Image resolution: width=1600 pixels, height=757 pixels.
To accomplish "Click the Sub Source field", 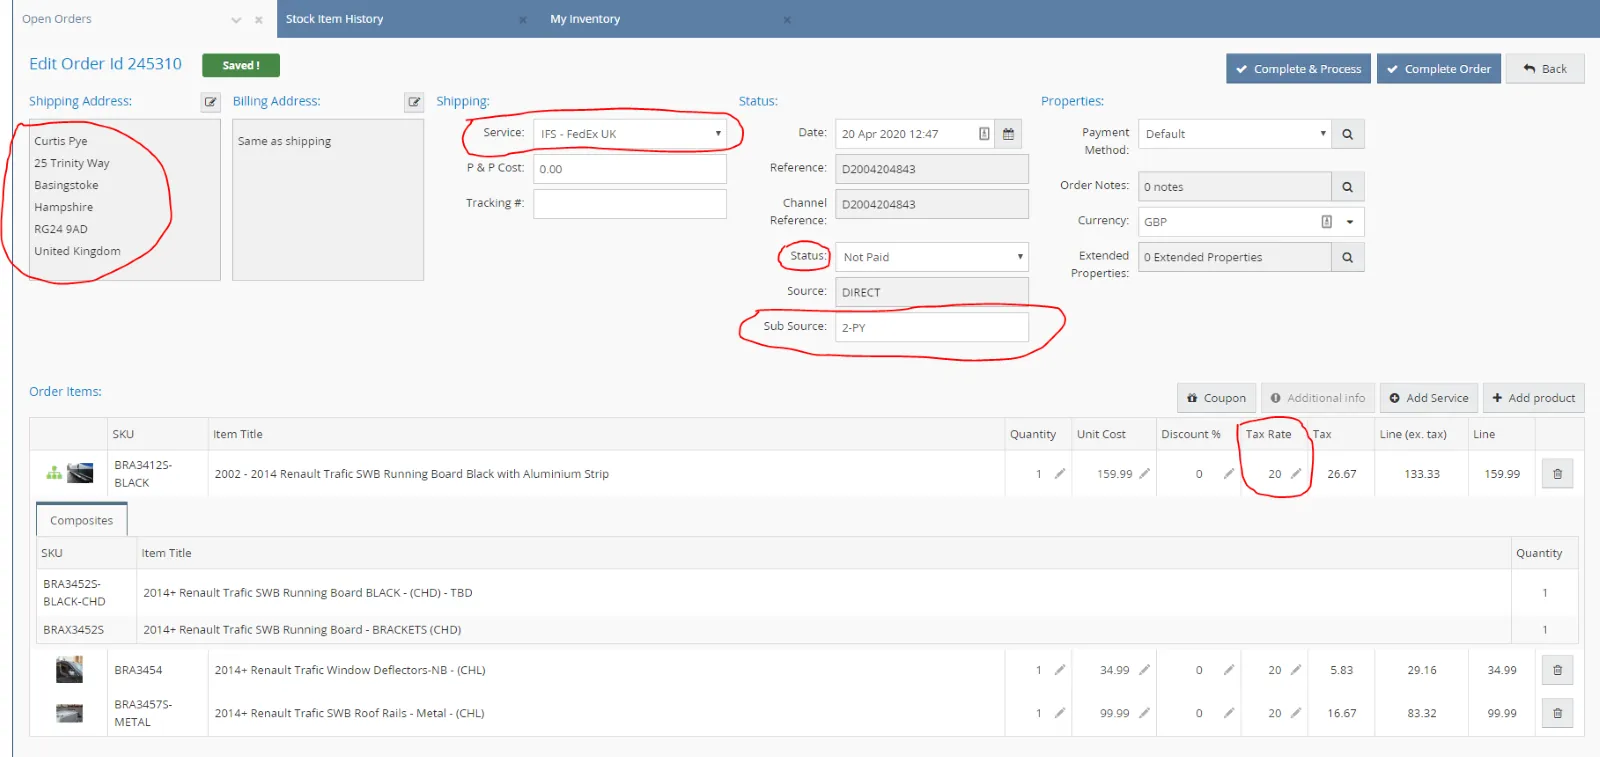I will click(932, 327).
